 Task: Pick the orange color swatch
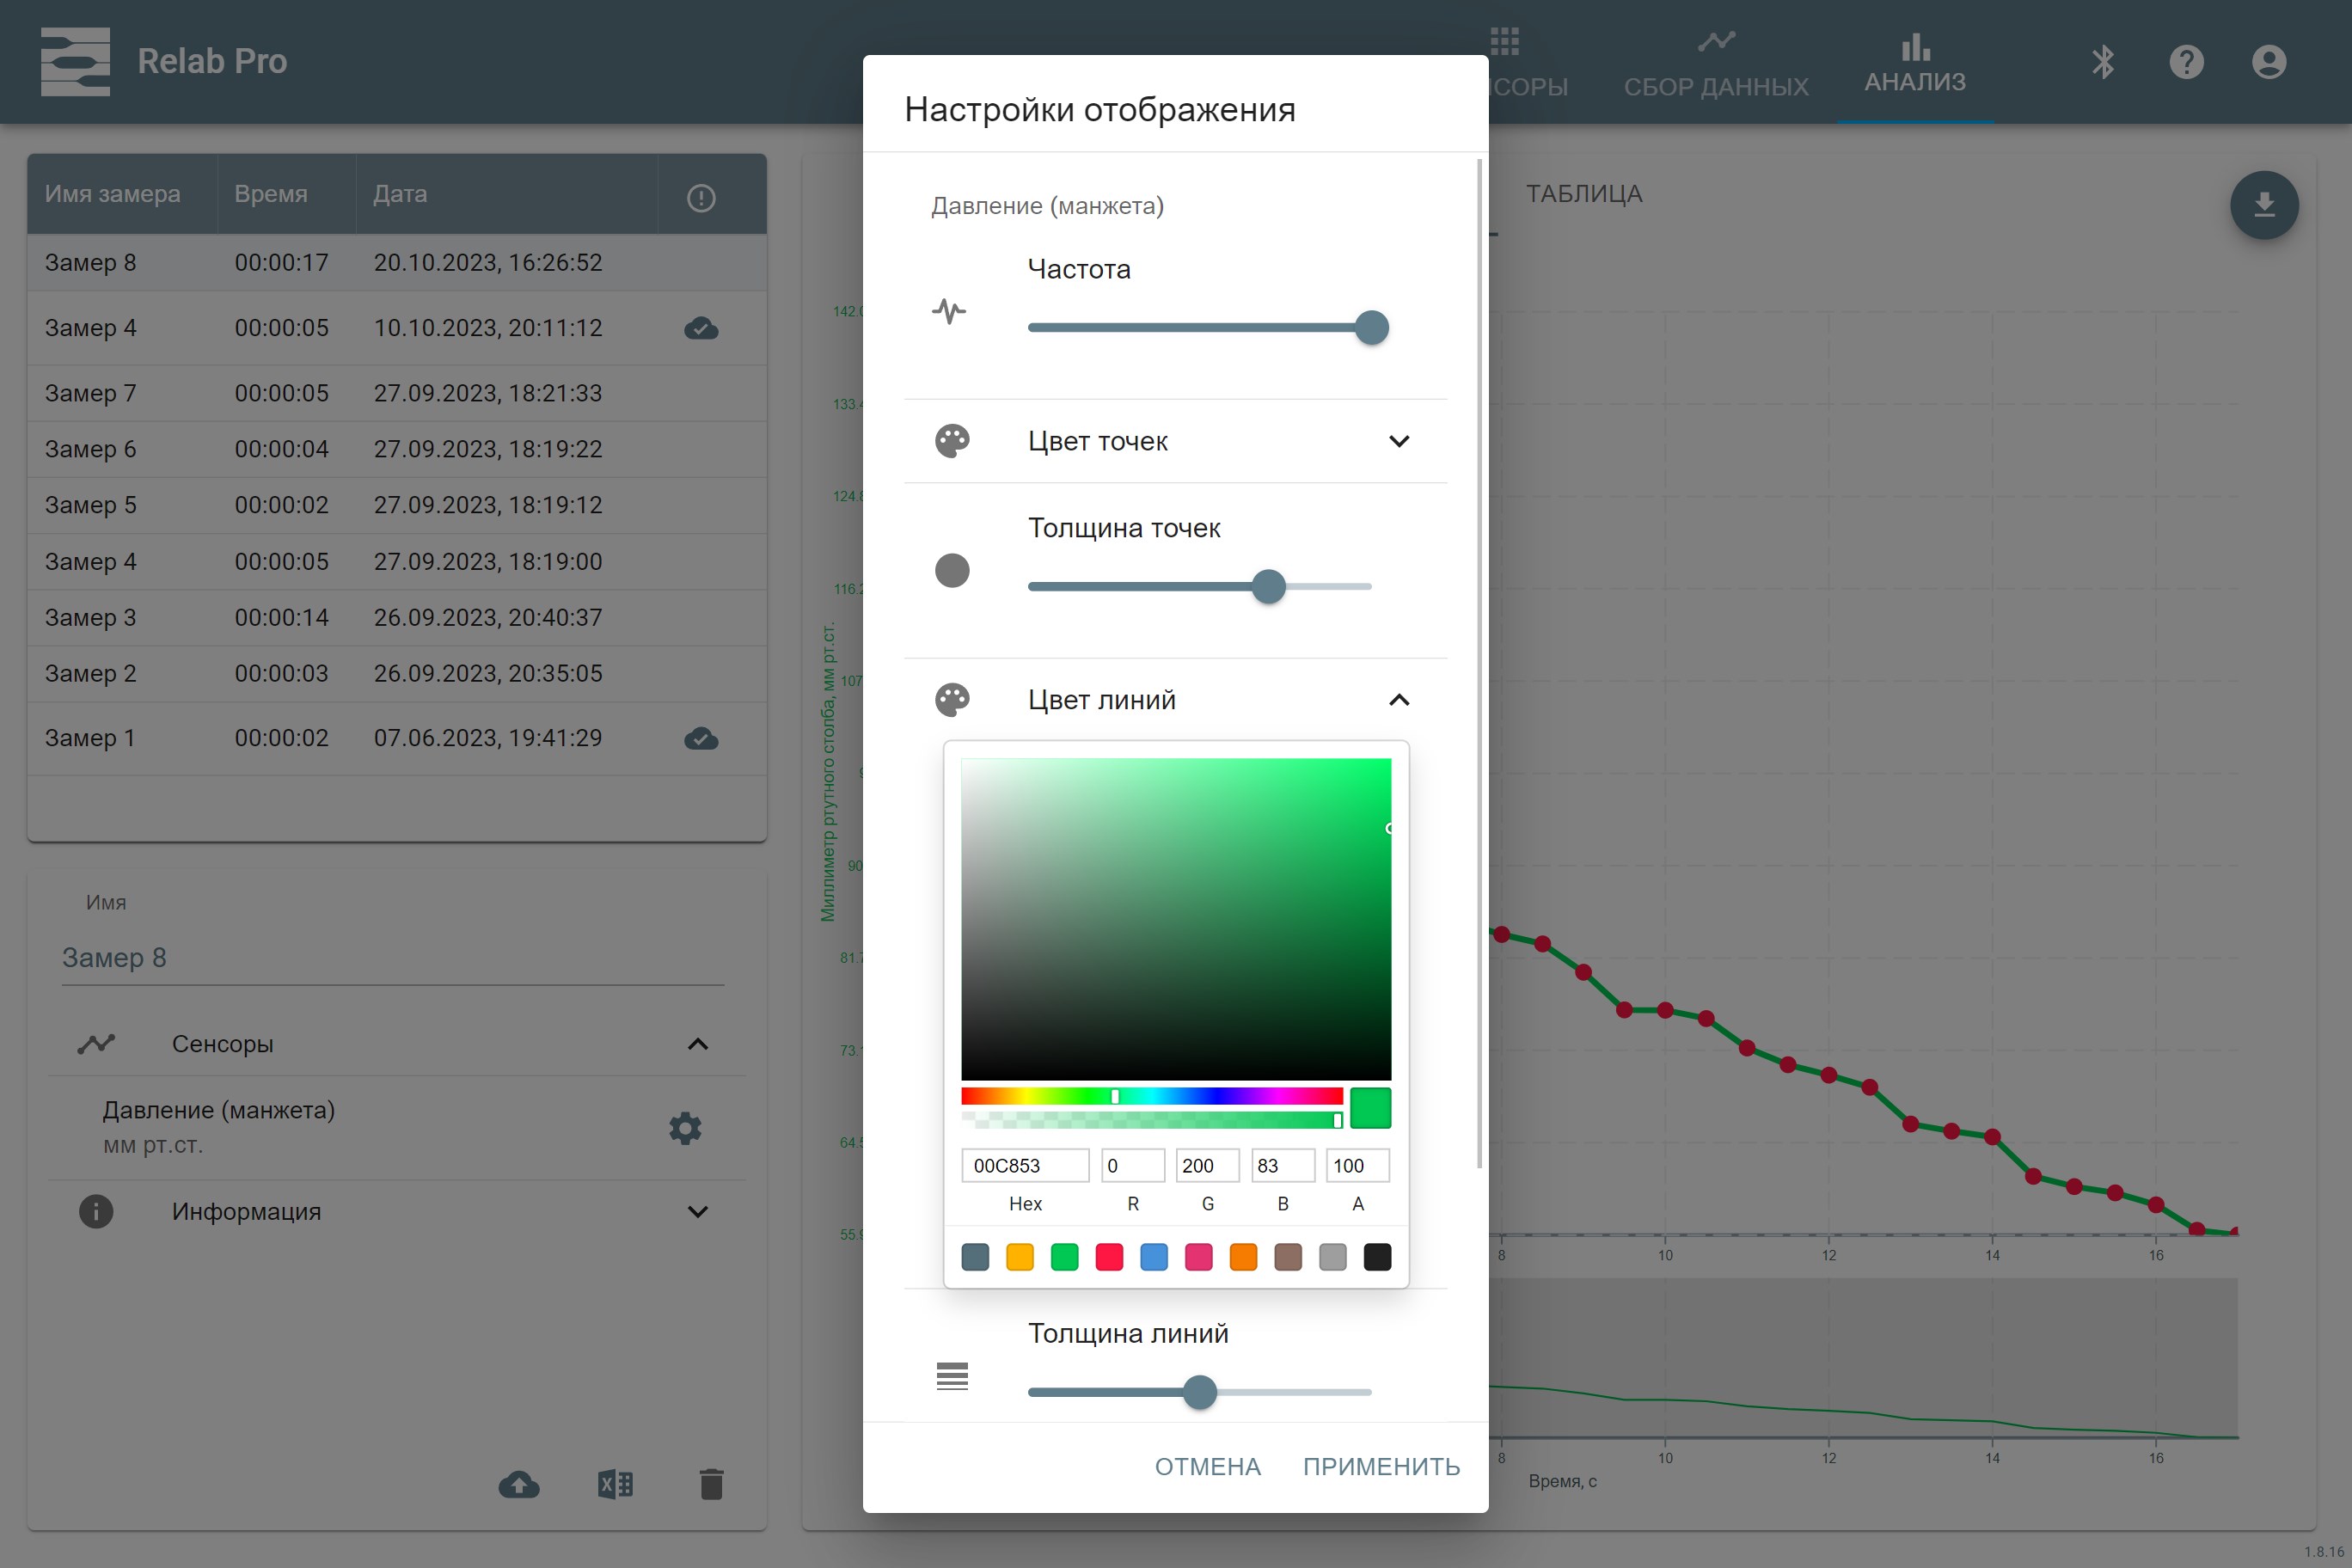[1242, 1257]
